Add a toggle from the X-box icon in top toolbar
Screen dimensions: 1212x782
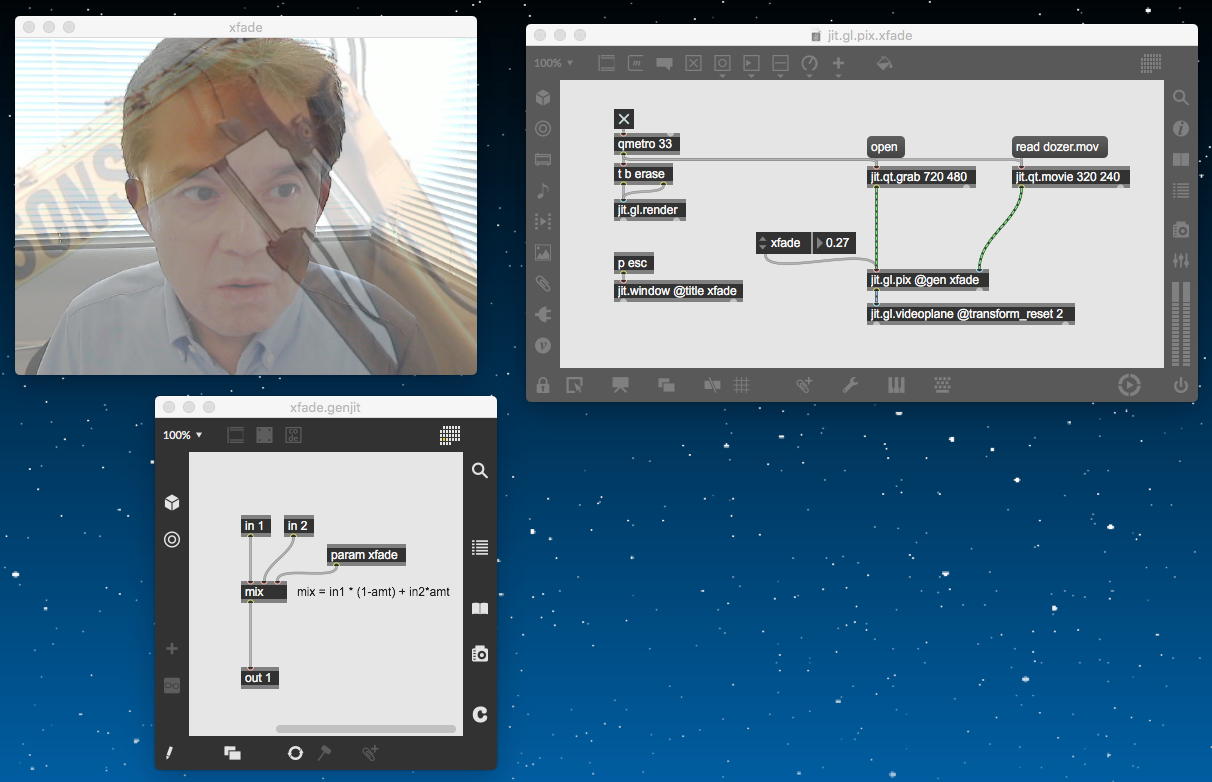click(x=693, y=63)
